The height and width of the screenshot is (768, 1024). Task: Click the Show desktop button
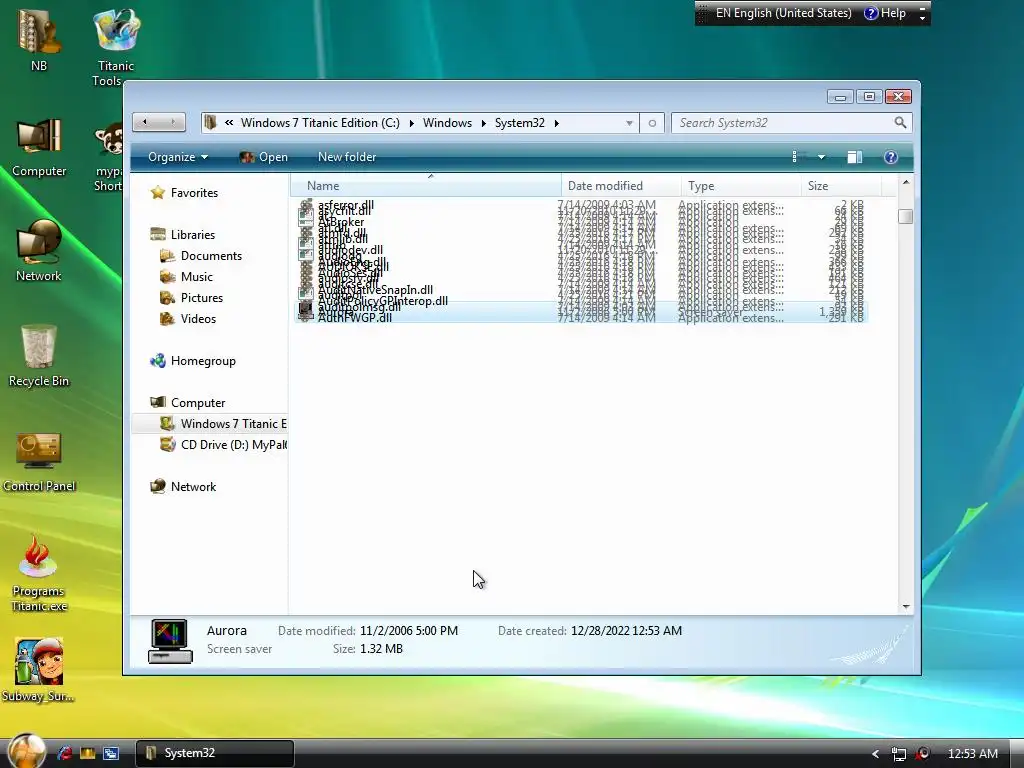tap(1017, 754)
